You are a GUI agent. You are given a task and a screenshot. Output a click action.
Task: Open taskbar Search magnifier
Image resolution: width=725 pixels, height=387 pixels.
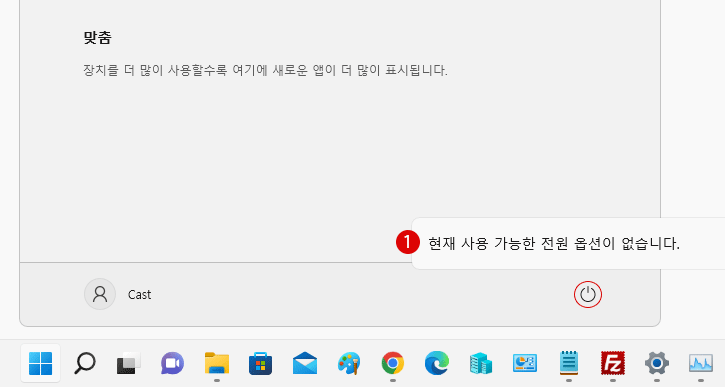coord(85,363)
